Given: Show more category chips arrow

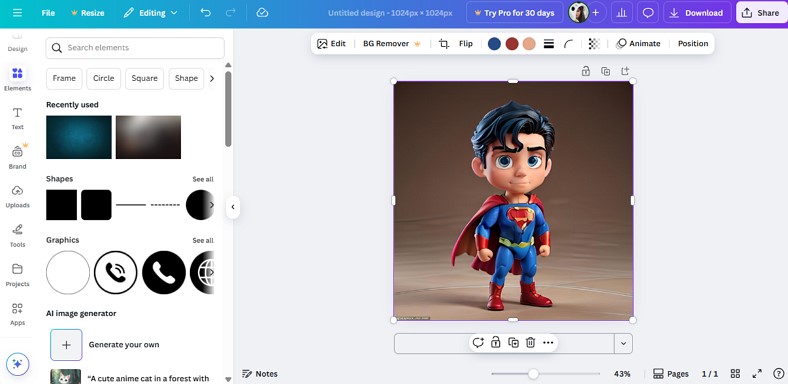Looking at the screenshot, I should (x=212, y=78).
